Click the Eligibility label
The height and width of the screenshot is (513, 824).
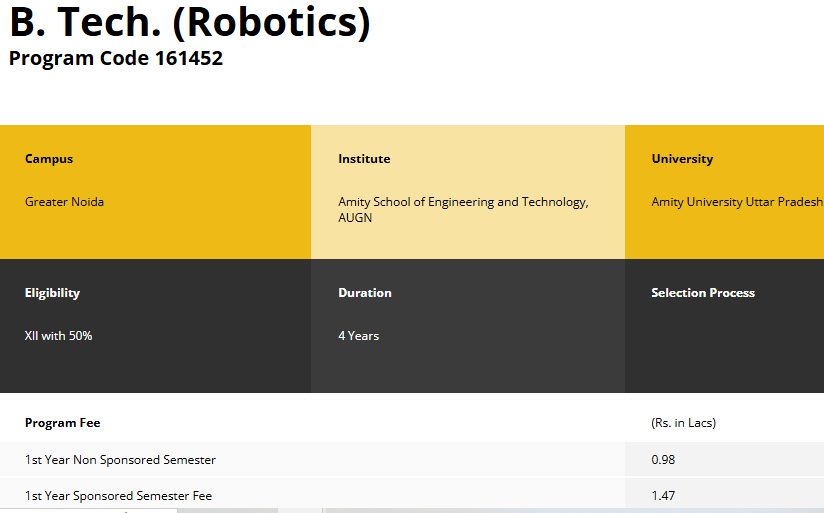pyautogui.click(x=52, y=293)
